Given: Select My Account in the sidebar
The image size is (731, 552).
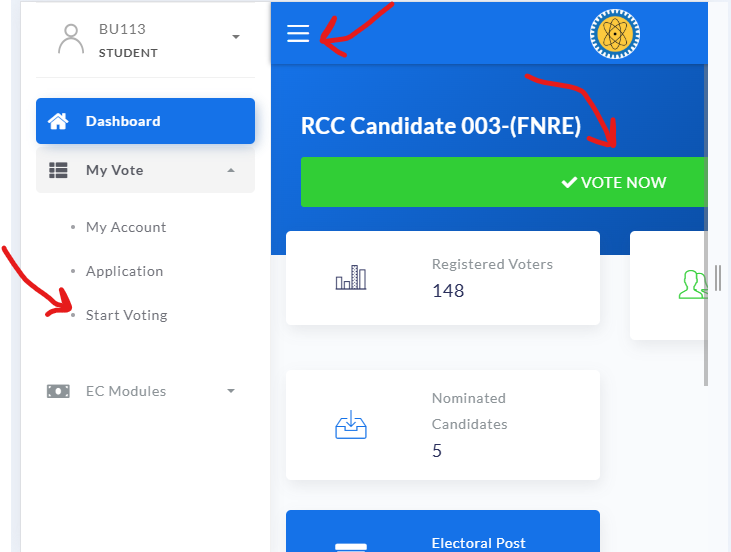Looking at the screenshot, I should pyautogui.click(x=126, y=227).
